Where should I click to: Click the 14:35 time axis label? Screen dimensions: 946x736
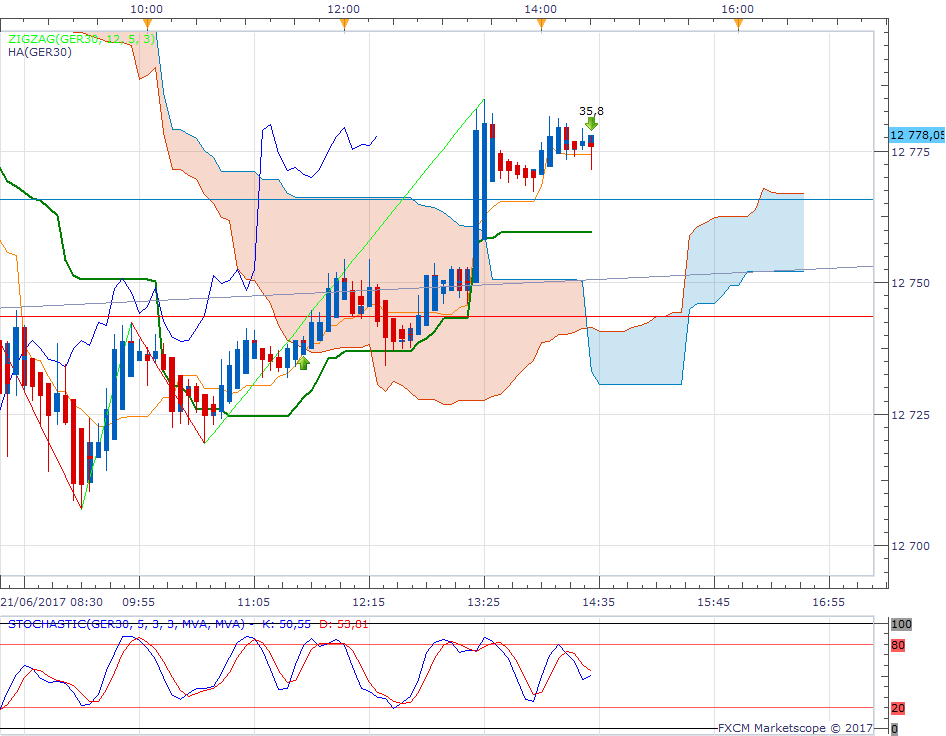tap(598, 602)
